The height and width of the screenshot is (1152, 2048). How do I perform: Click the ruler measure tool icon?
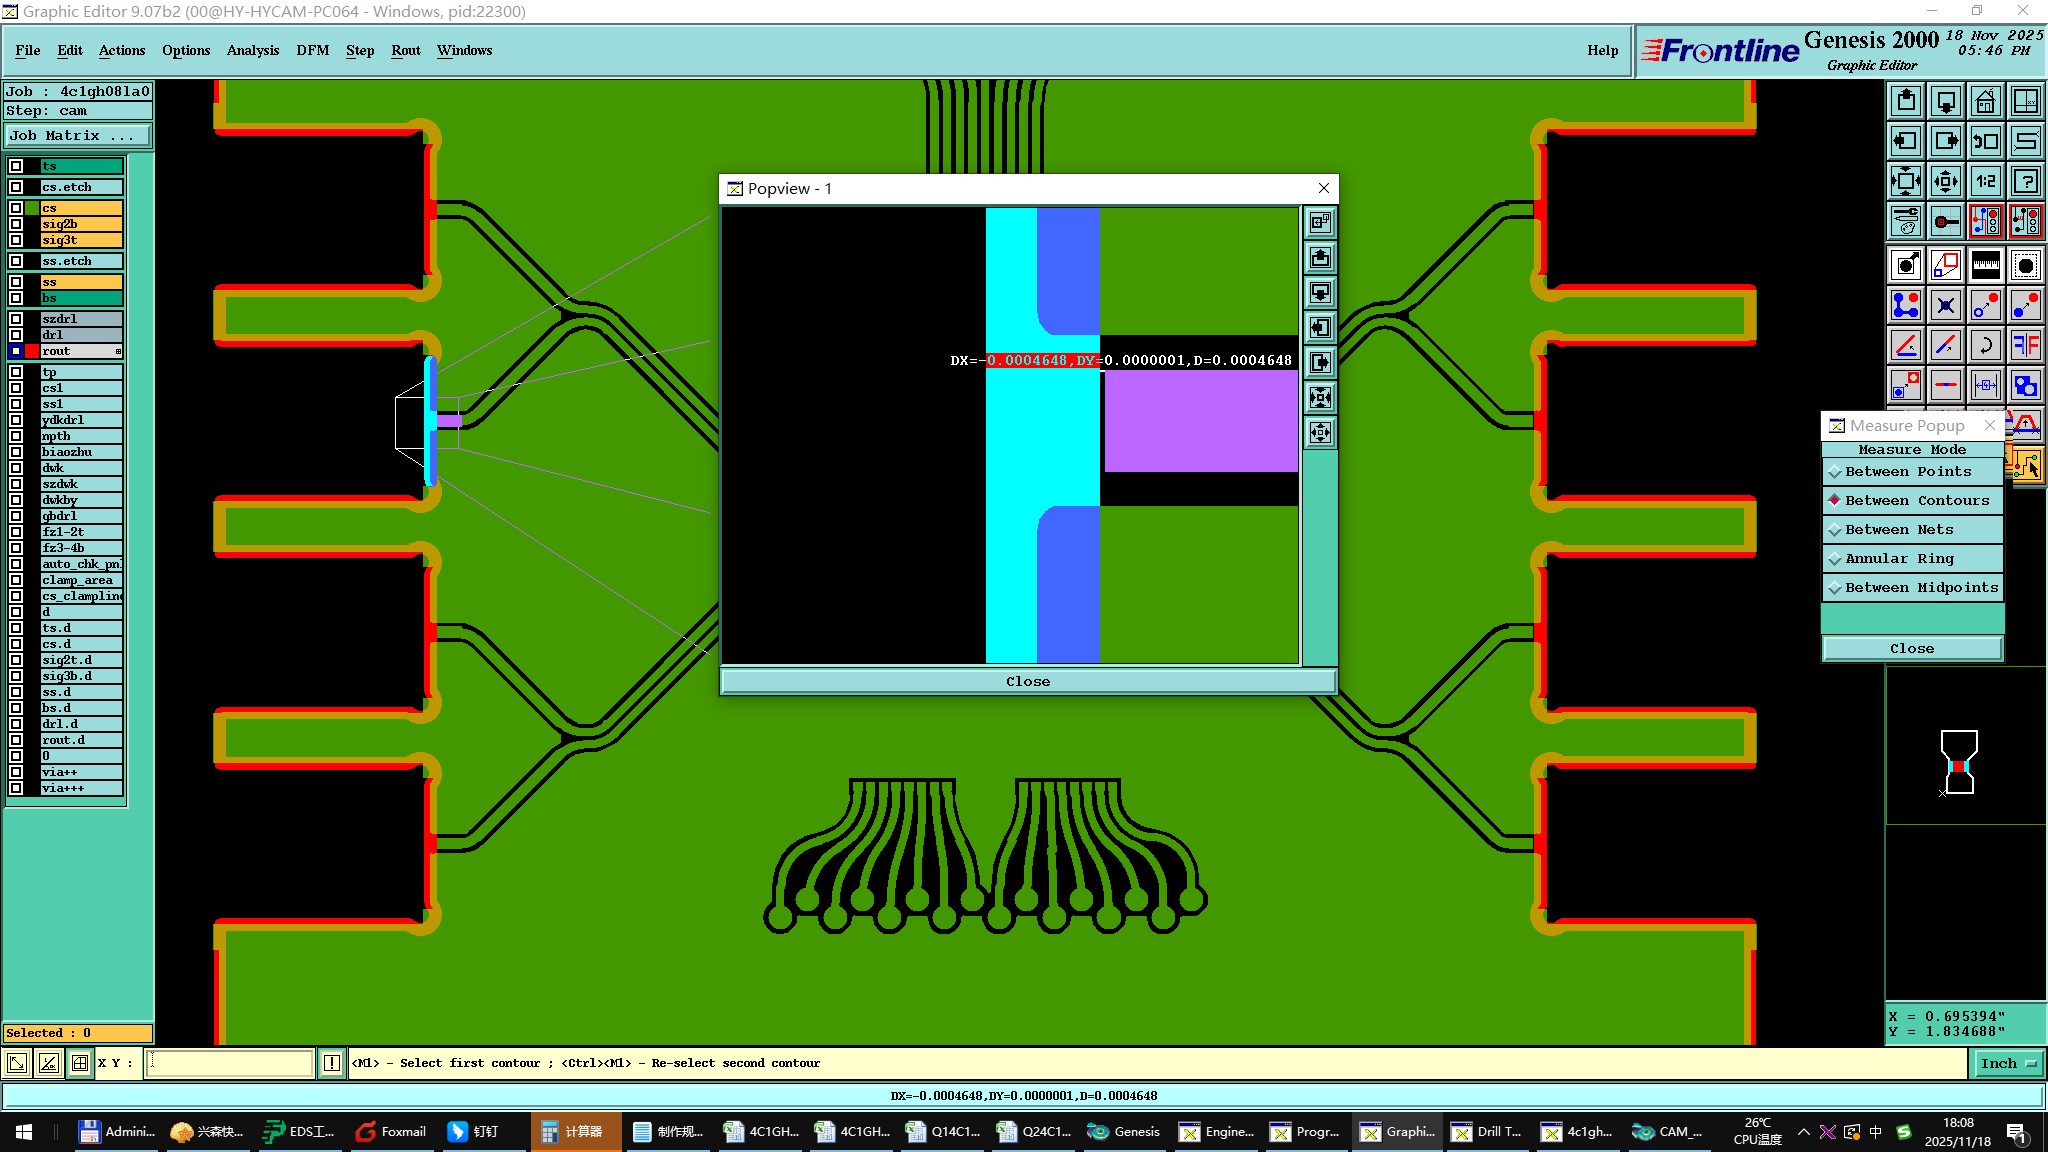pyautogui.click(x=1985, y=265)
